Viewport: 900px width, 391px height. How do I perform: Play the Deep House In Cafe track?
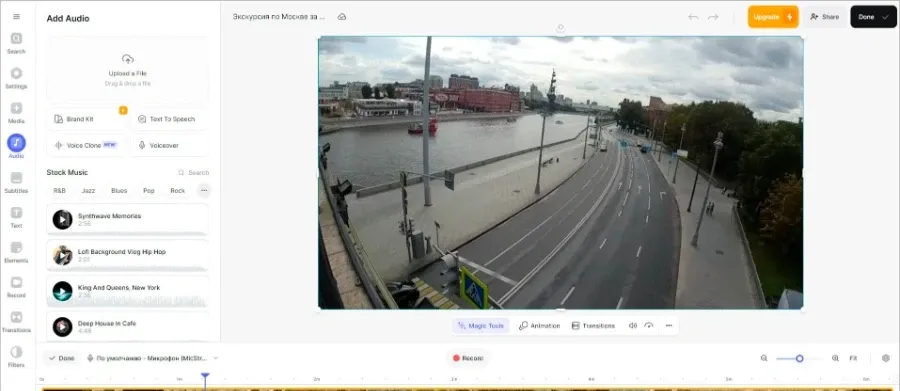[x=62, y=327]
